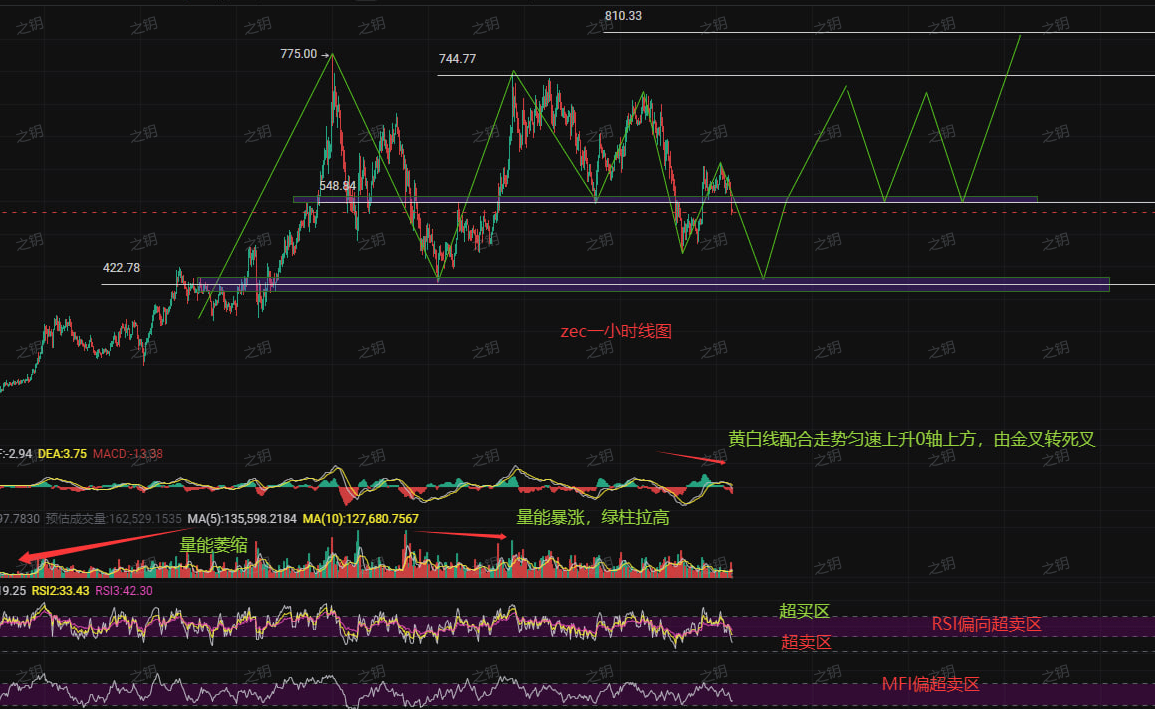The width and height of the screenshot is (1155, 709).
Task: Click the red '超卖区' oversold label
Action: pyautogui.click(x=806, y=642)
